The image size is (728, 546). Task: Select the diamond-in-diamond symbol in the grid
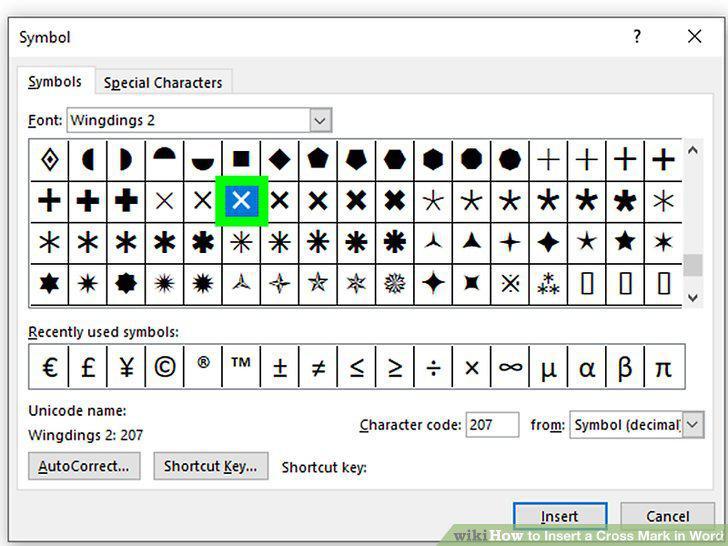[50, 160]
